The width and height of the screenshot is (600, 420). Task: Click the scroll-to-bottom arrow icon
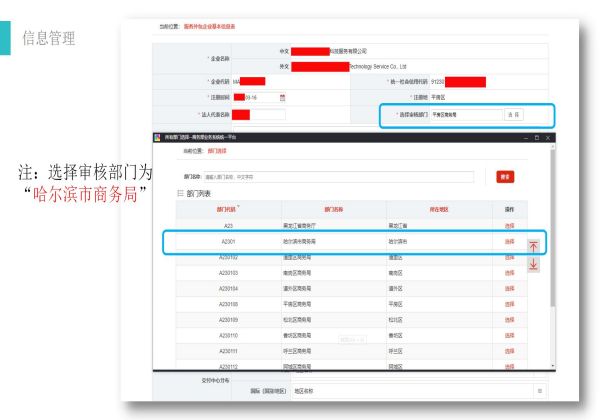[532, 264]
